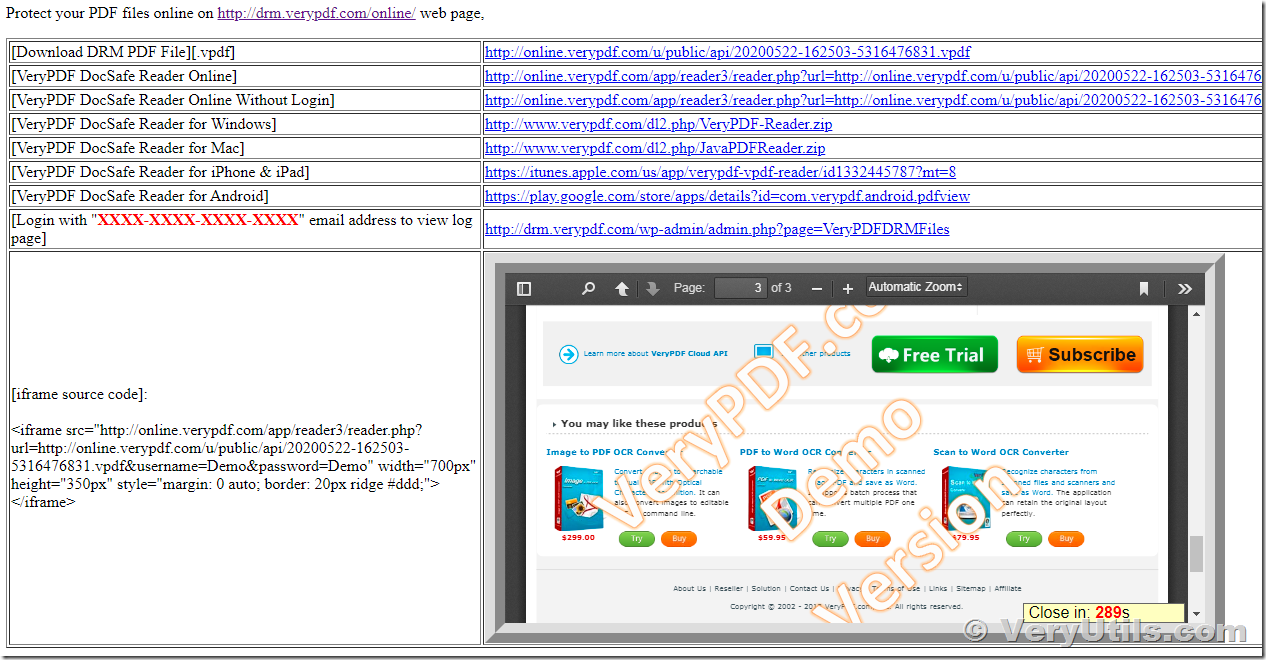This screenshot has width=1266, height=660.
Task: Click the bookmark current view icon
Action: pyautogui.click(x=1143, y=288)
